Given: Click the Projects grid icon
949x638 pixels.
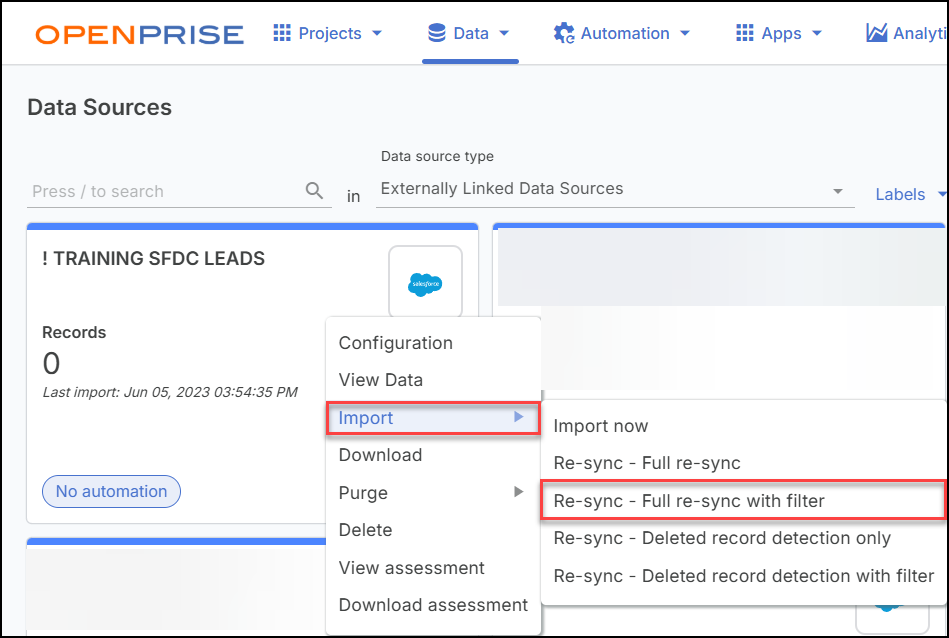Looking at the screenshot, I should pos(282,33).
